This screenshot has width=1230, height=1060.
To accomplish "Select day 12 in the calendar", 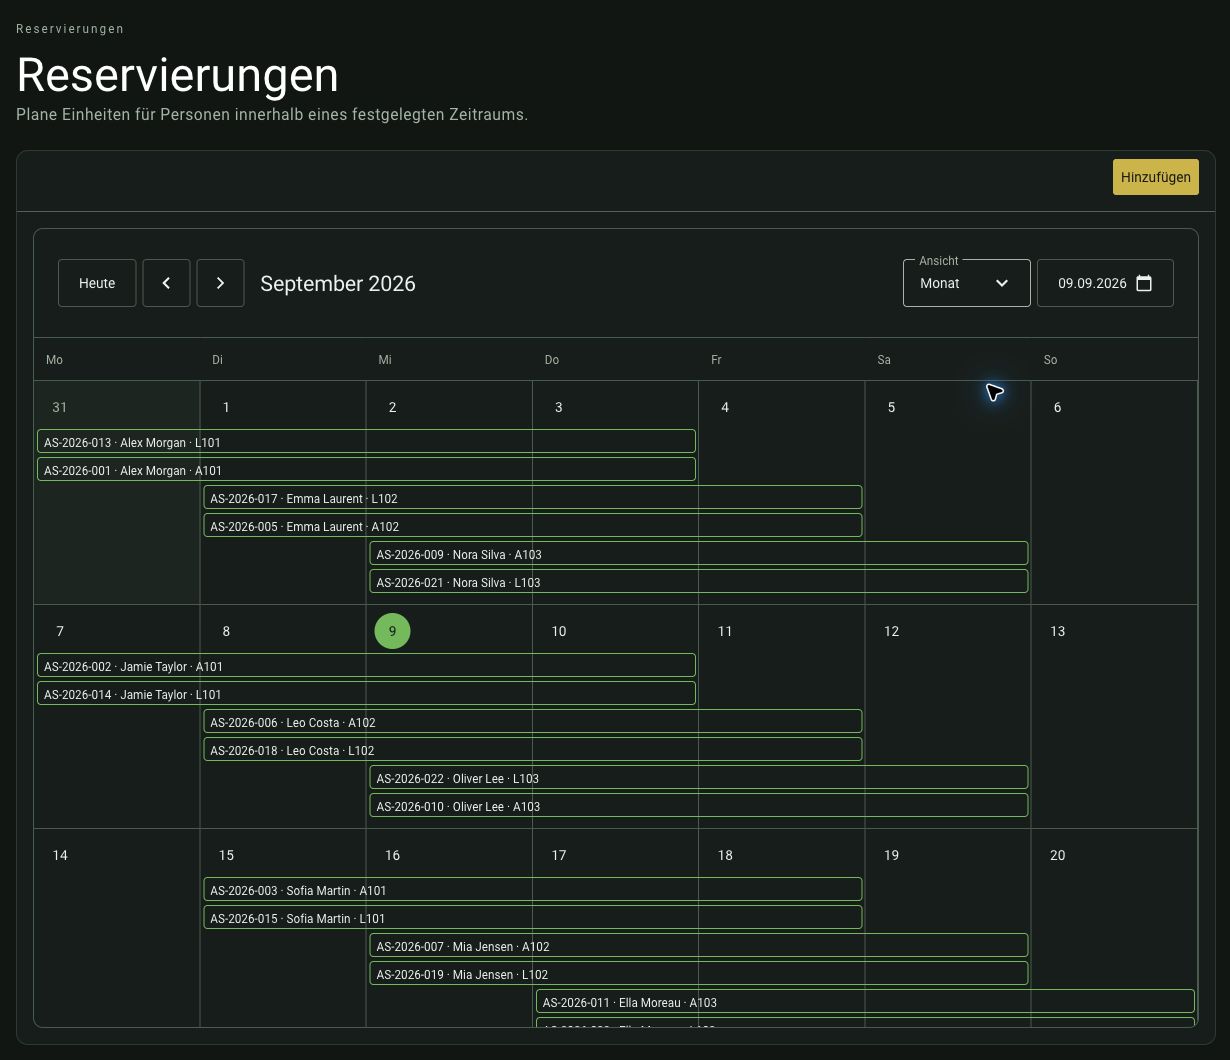I will coord(891,631).
